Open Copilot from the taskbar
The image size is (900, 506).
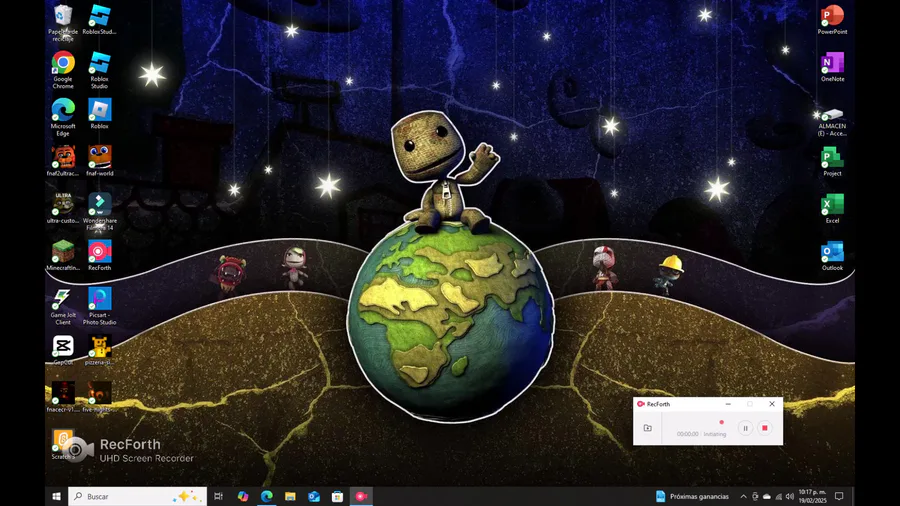(x=243, y=496)
